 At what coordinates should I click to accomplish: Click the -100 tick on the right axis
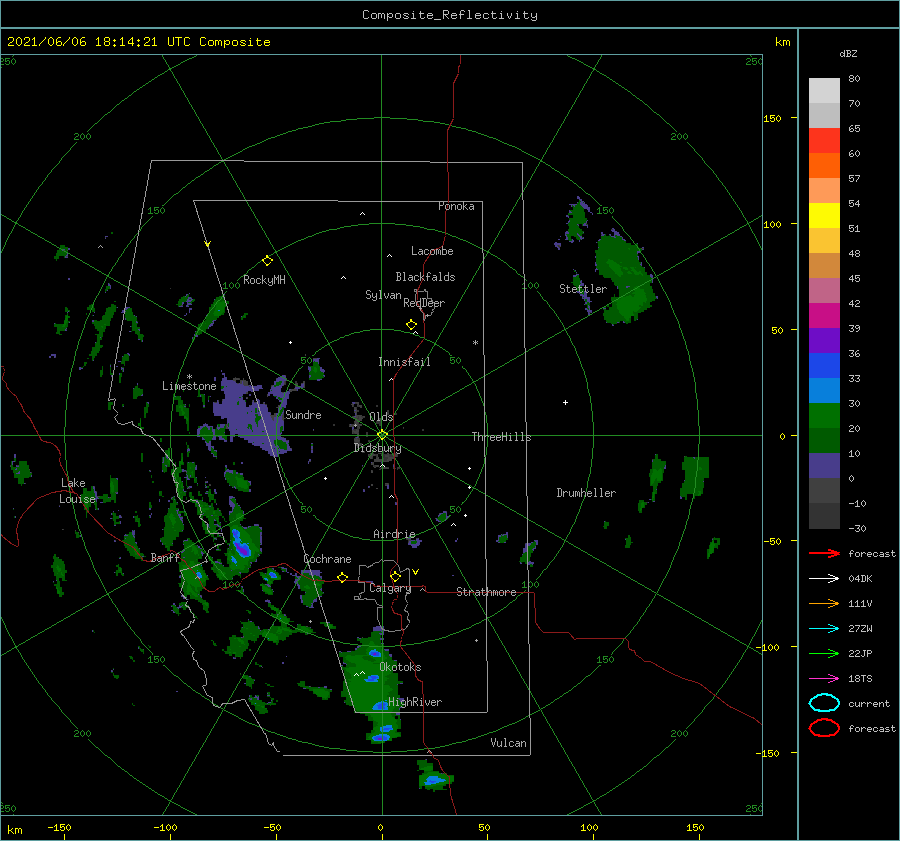[767, 648]
